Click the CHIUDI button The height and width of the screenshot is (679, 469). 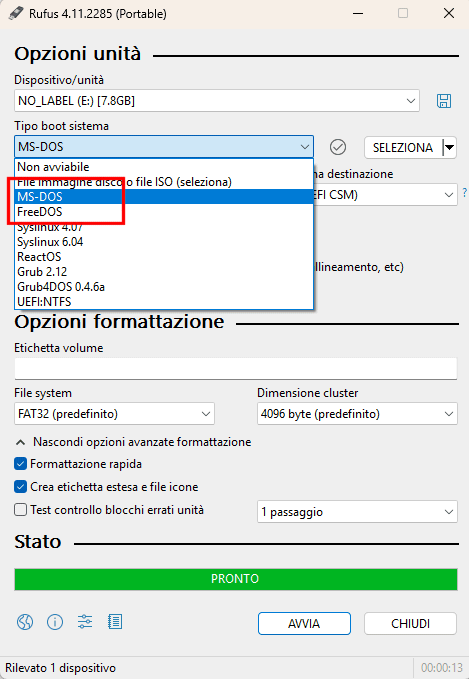(410, 624)
